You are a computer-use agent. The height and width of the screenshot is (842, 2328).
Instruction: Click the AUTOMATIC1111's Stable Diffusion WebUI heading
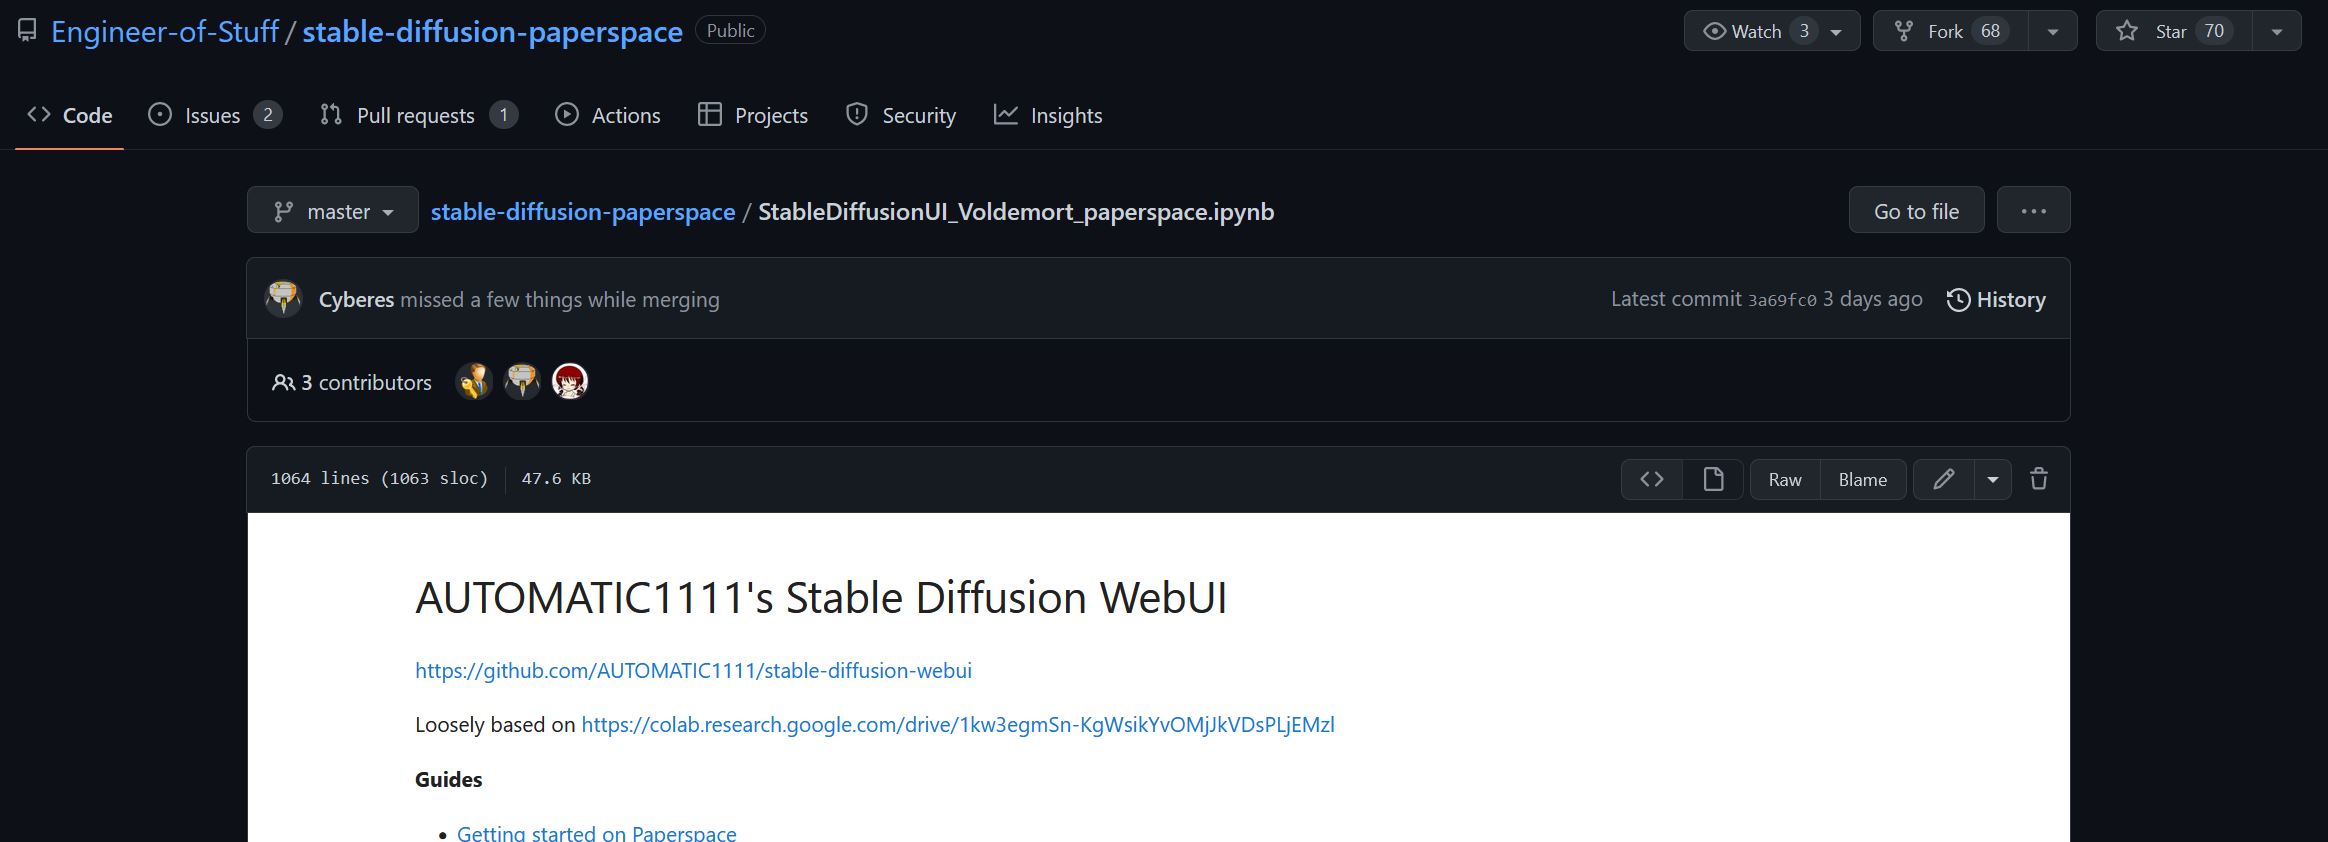pos(821,597)
